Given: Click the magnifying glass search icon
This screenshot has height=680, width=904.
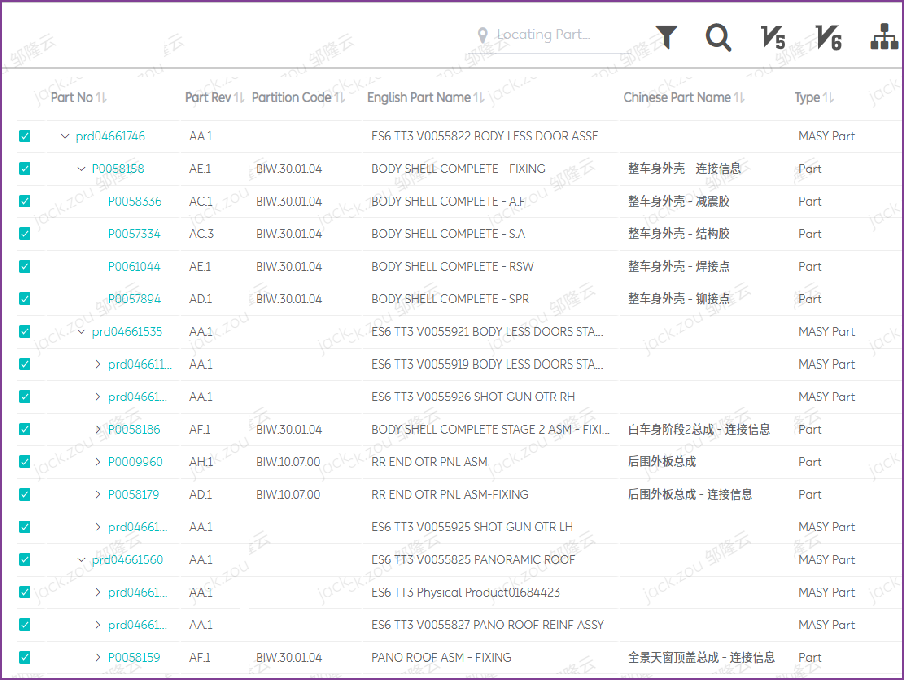Looking at the screenshot, I should click(x=718, y=37).
